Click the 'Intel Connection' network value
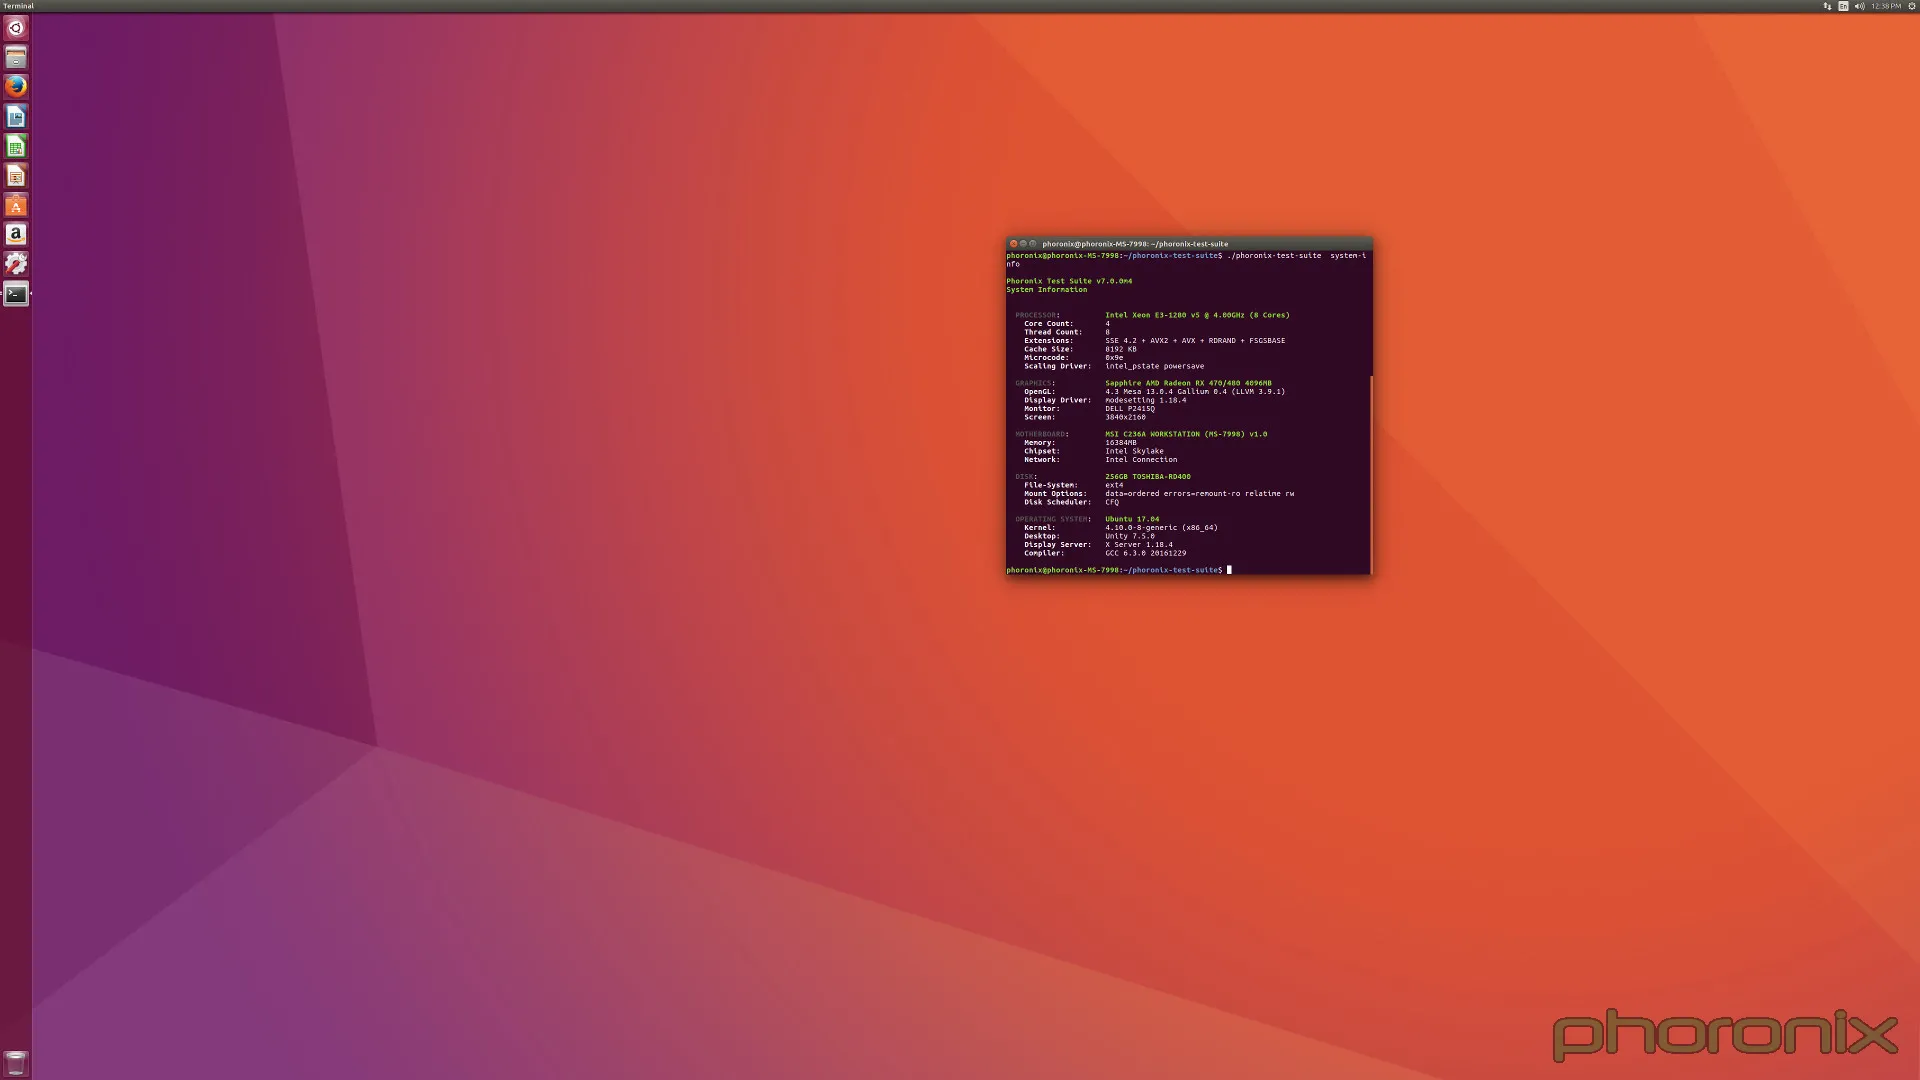Viewport: 1920px width, 1080px height. point(1141,460)
